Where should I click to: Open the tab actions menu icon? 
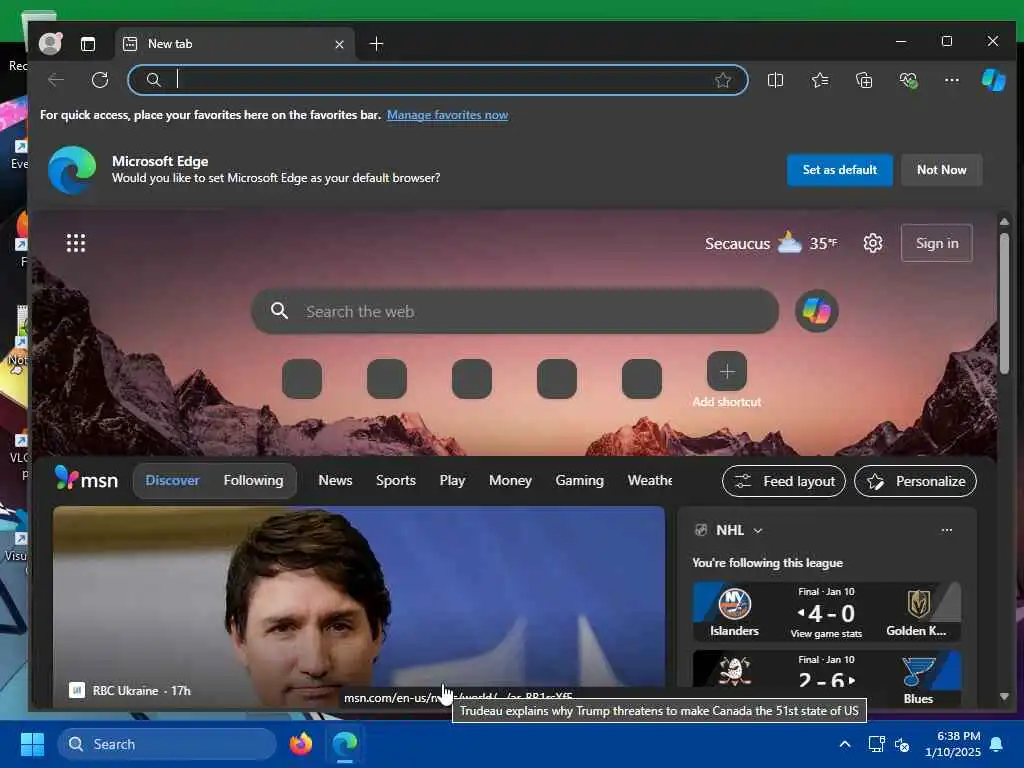click(x=88, y=44)
